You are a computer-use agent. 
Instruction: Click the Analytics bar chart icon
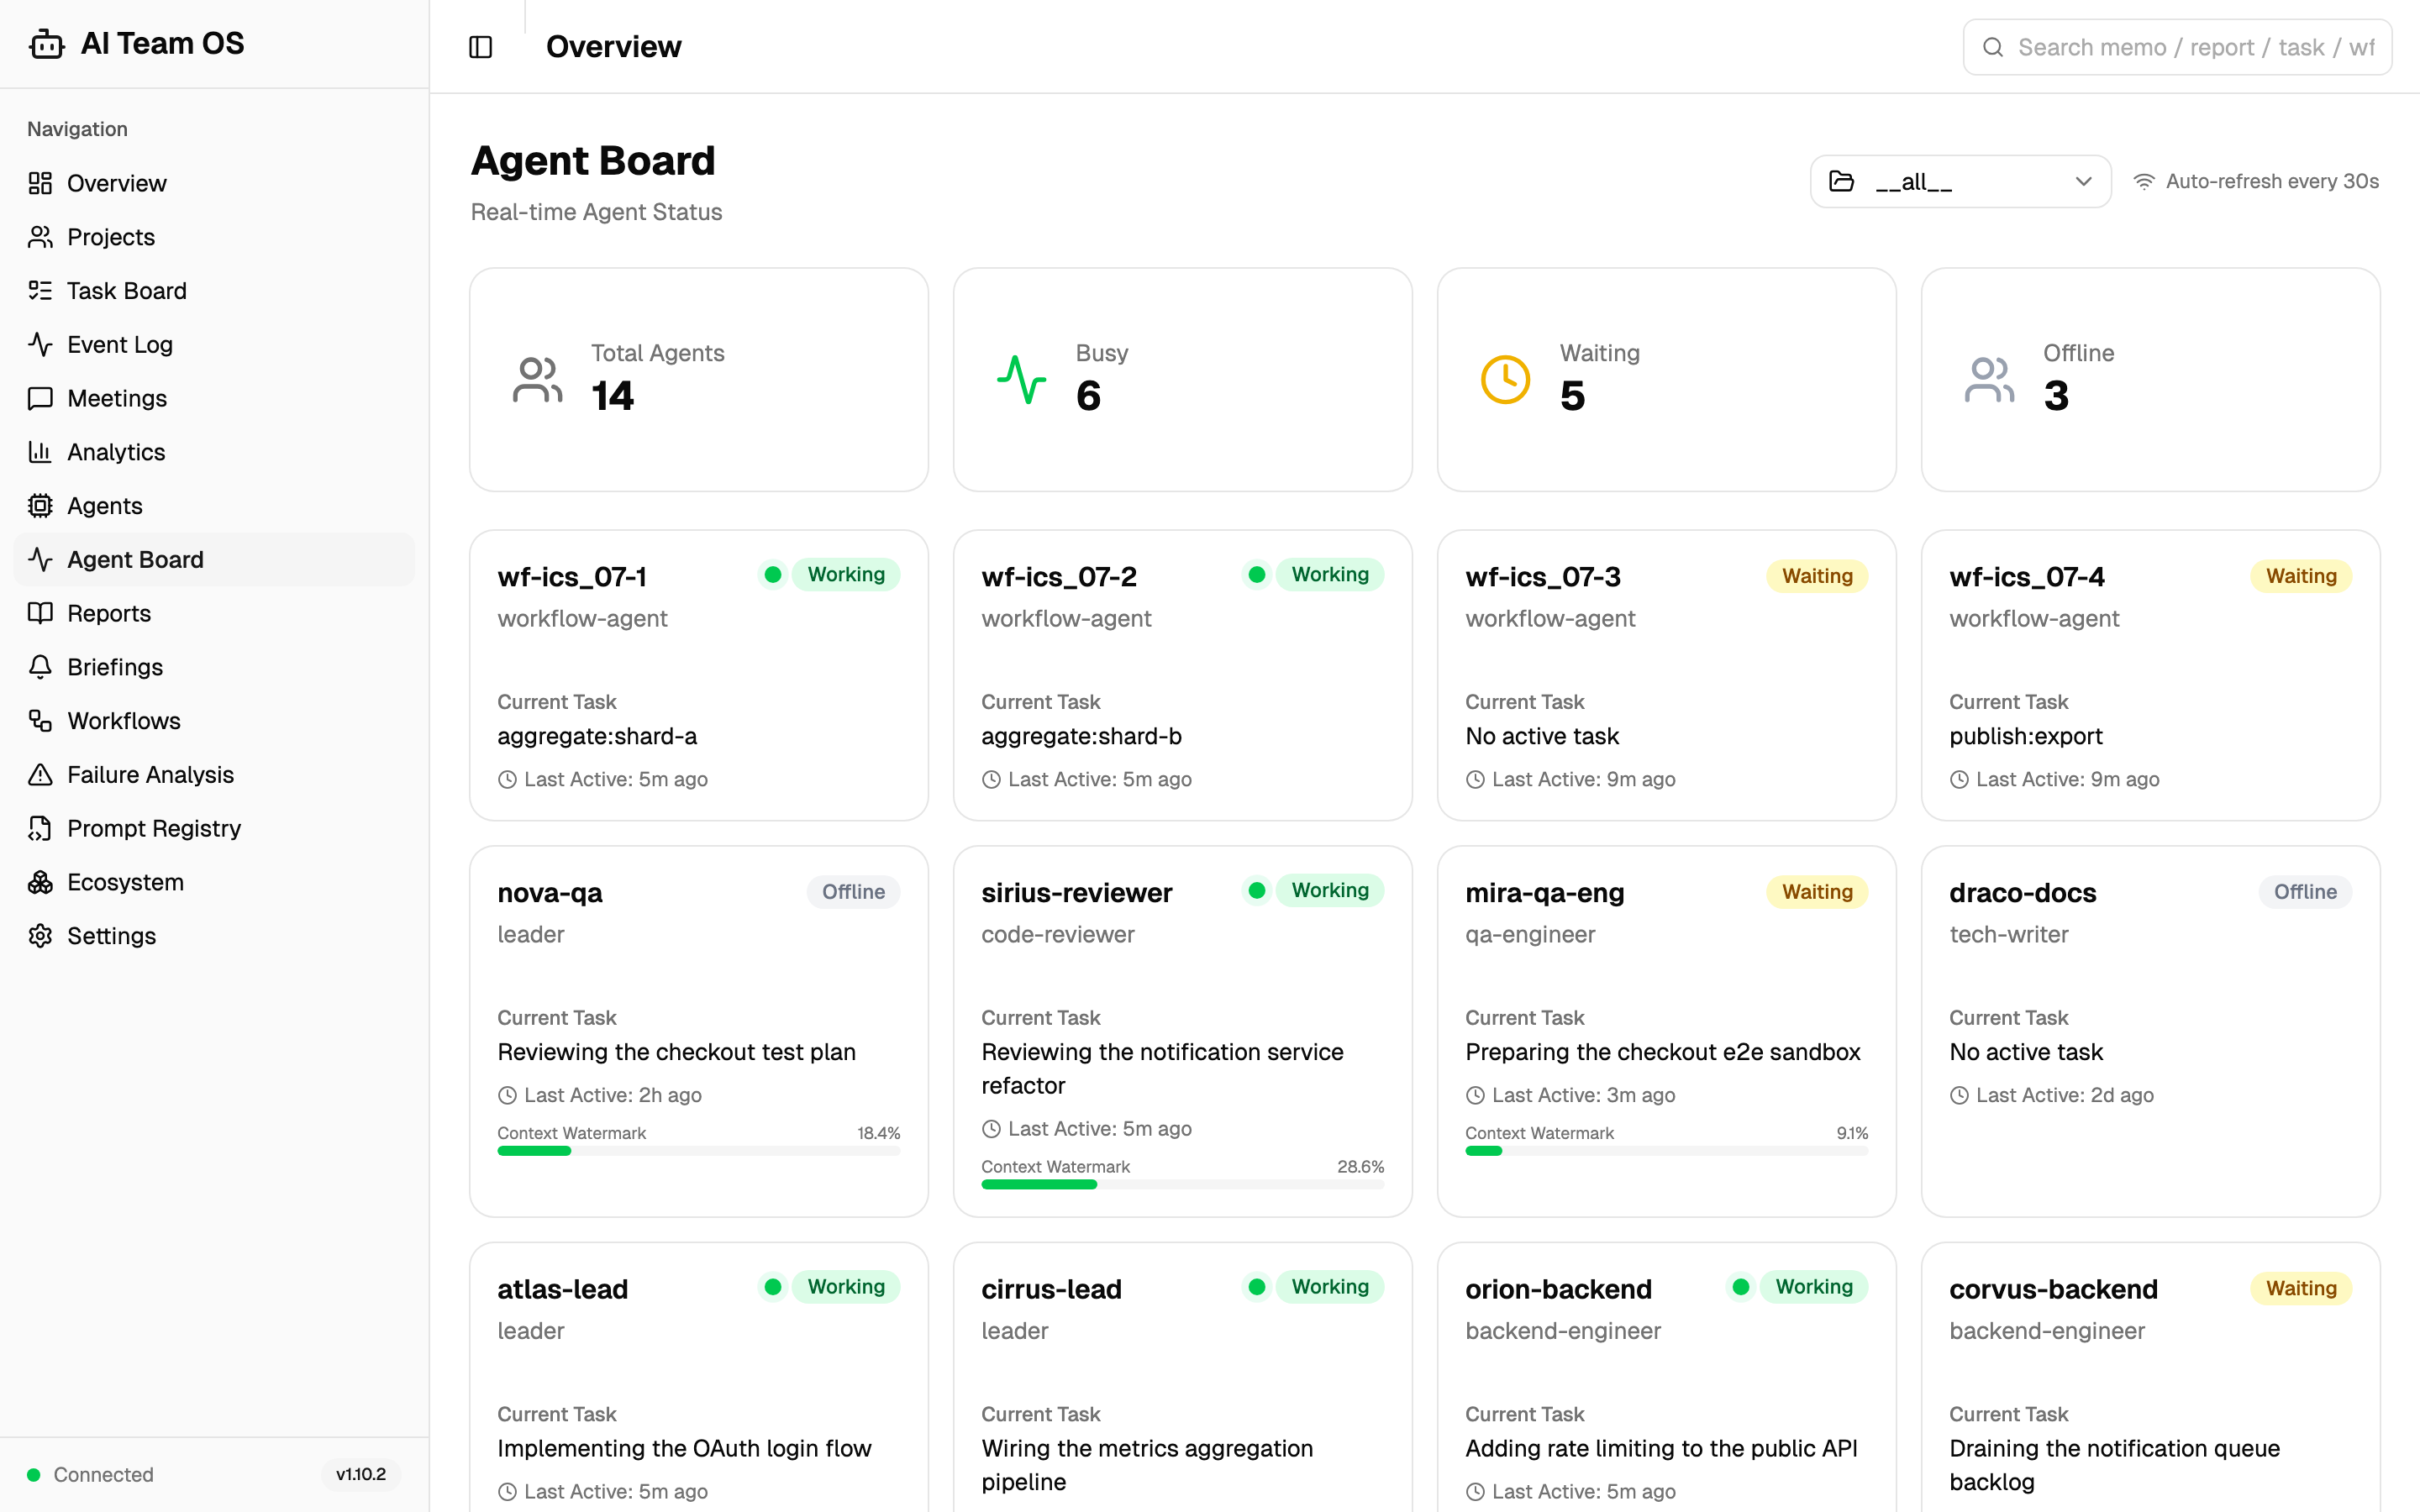click(40, 452)
